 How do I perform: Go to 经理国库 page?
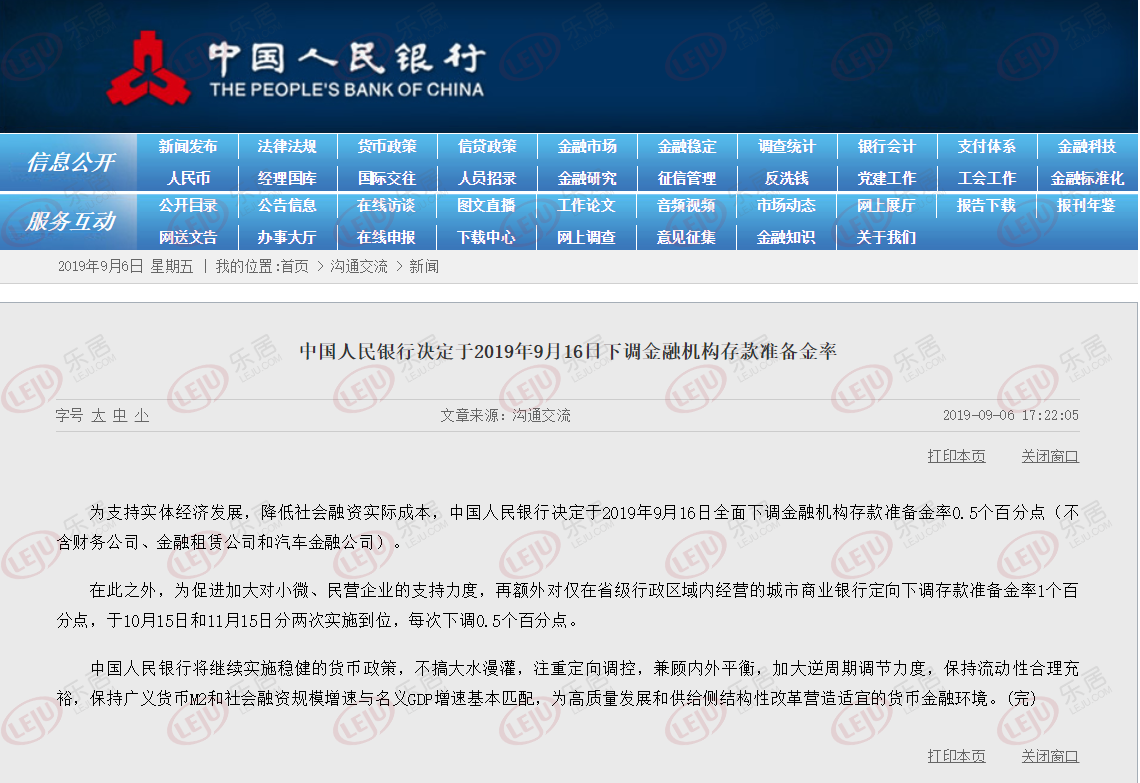287,178
